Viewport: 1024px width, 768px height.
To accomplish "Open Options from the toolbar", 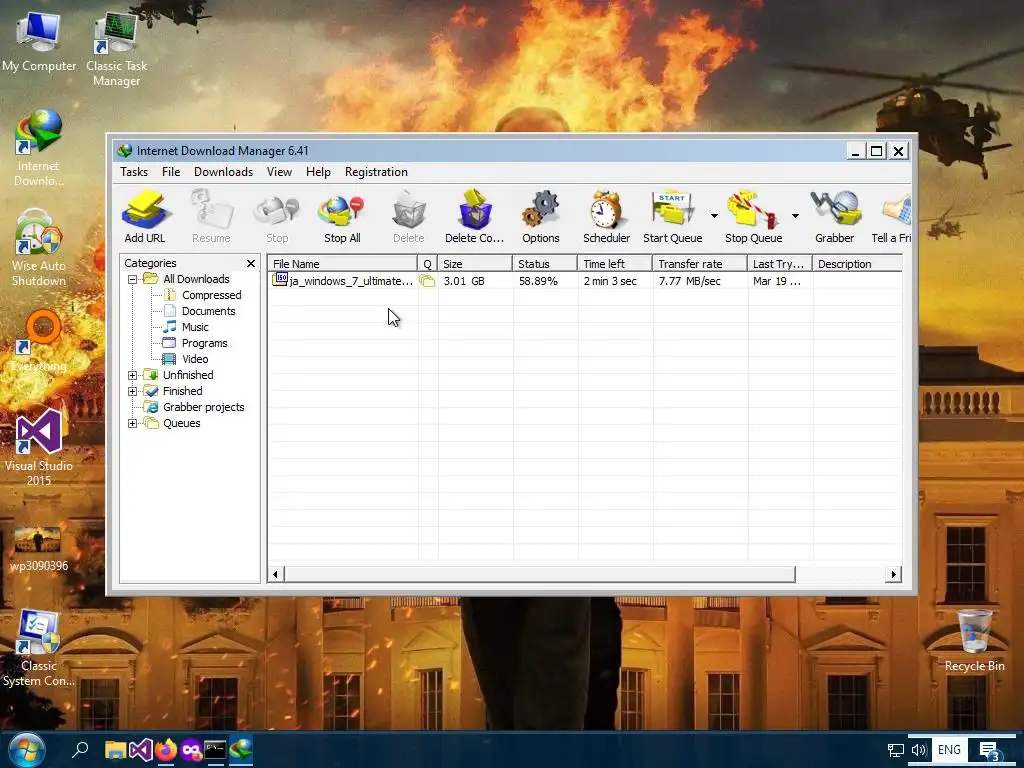I will tap(541, 217).
